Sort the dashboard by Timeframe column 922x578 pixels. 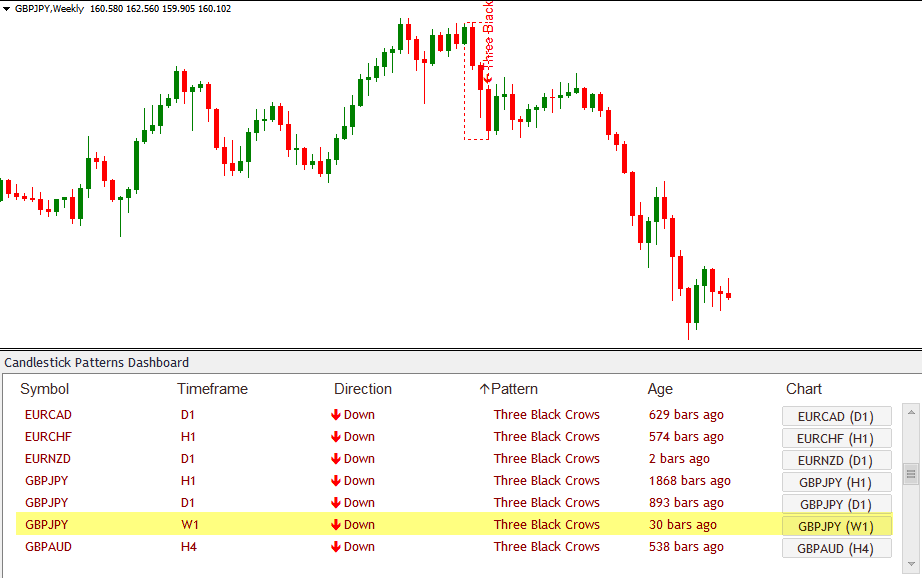tap(212, 389)
